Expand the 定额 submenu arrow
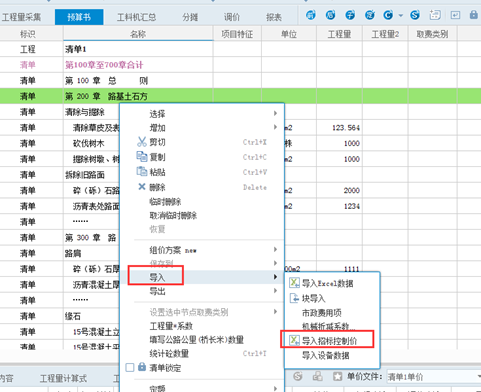The width and height of the screenshot is (481, 392). point(275,388)
